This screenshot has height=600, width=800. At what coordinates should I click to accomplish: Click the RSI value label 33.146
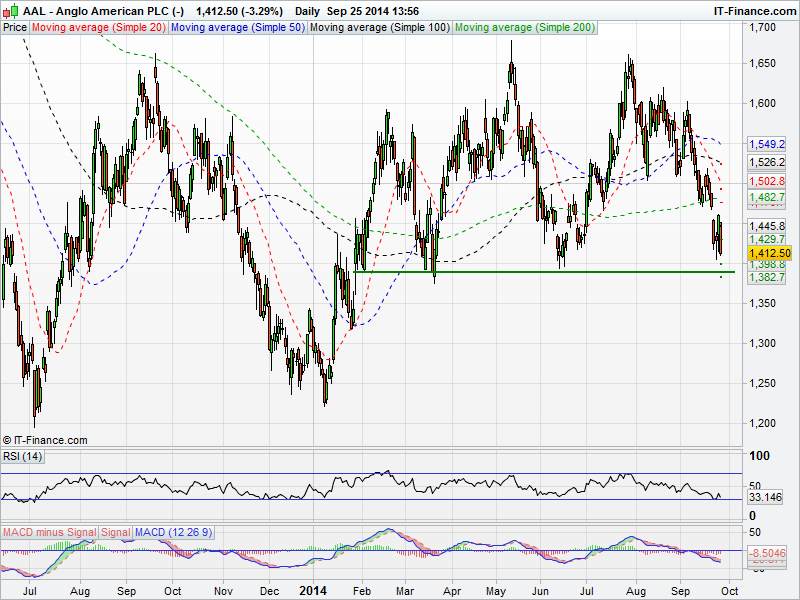pyautogui.click(x=766, y=497)
